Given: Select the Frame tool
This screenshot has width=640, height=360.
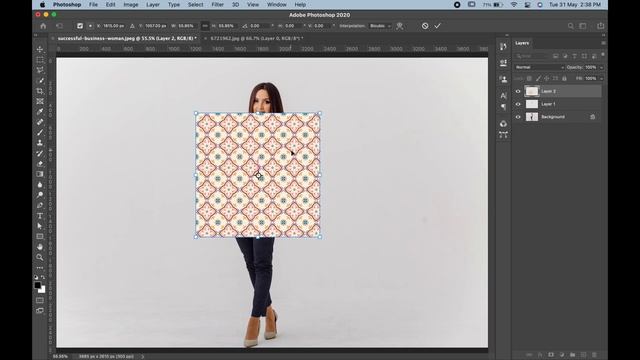Looking at the screenshot, I should pyautogui.click(x=40, y=101).
